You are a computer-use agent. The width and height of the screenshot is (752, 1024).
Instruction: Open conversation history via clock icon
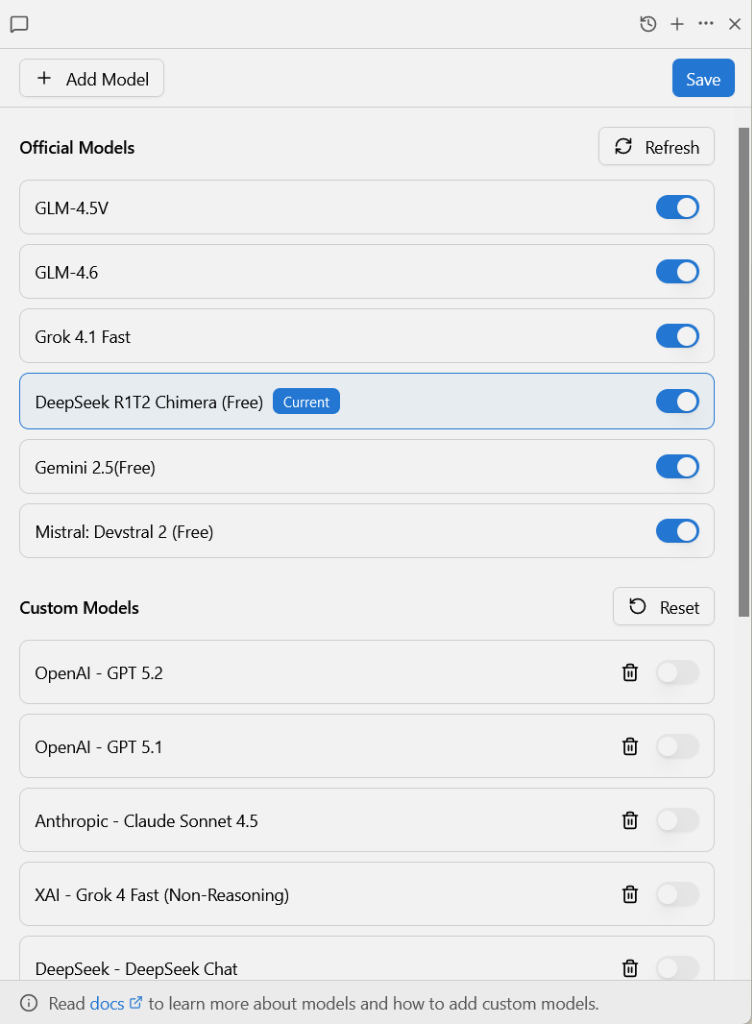click(x=647, y=23)
